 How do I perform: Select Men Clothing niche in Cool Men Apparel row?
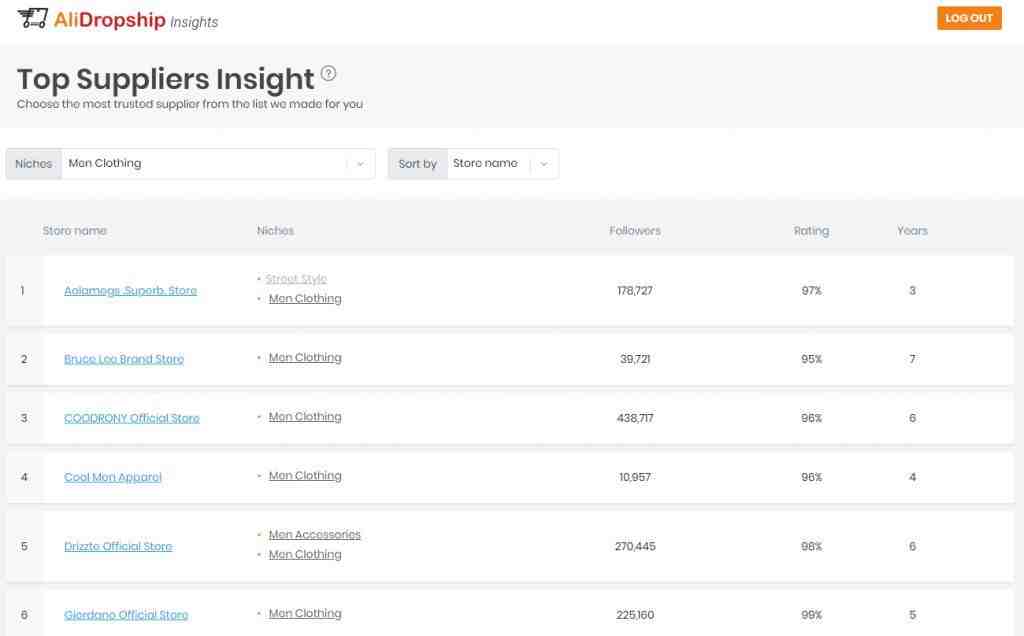(305, 476)
